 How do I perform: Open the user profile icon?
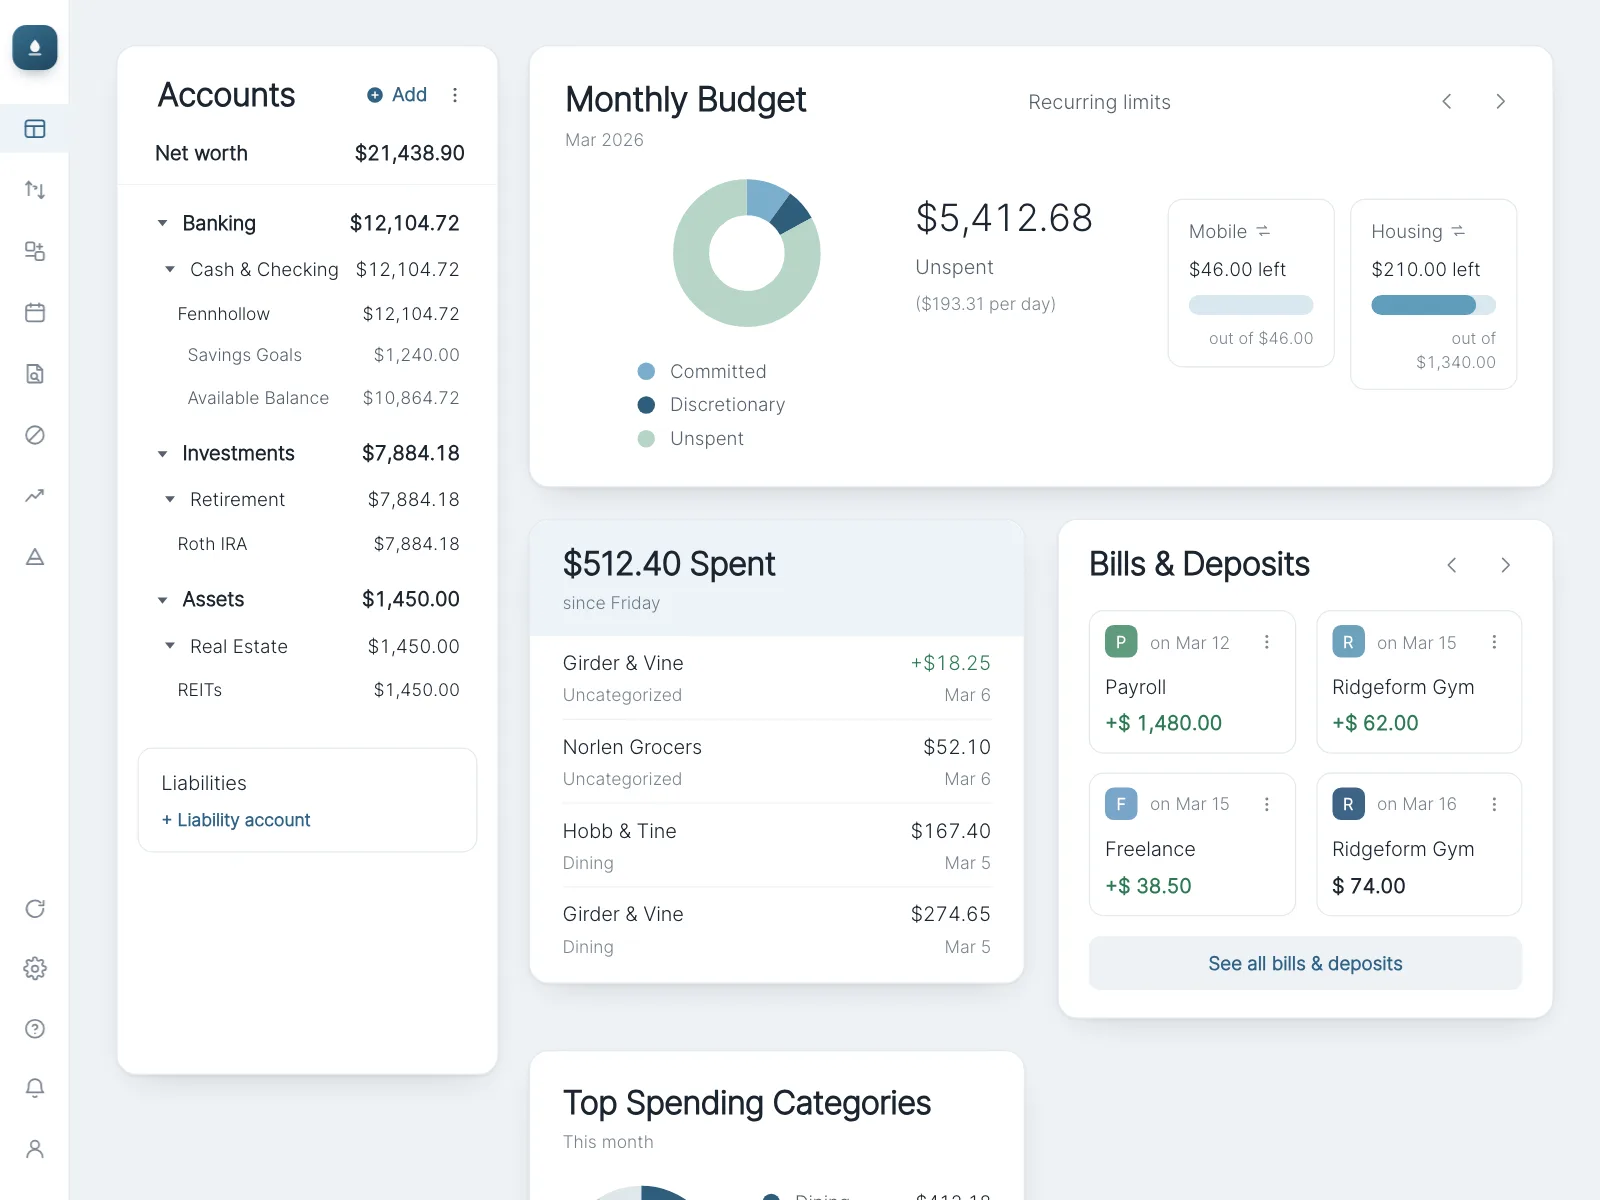click(x=35, y=1149)
